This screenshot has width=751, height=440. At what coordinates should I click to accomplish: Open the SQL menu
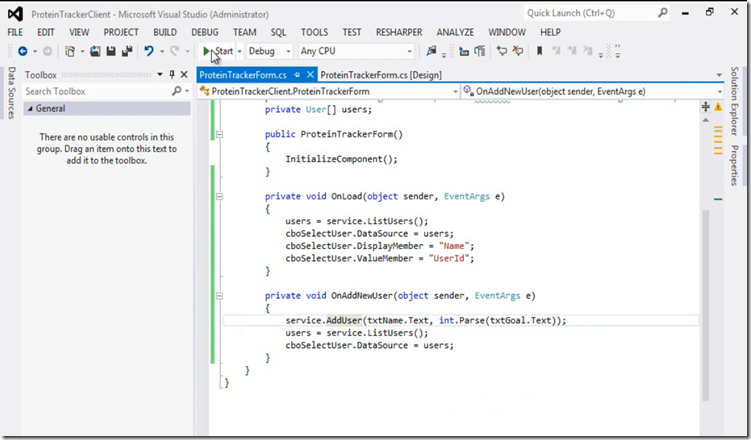pos(278,32)
